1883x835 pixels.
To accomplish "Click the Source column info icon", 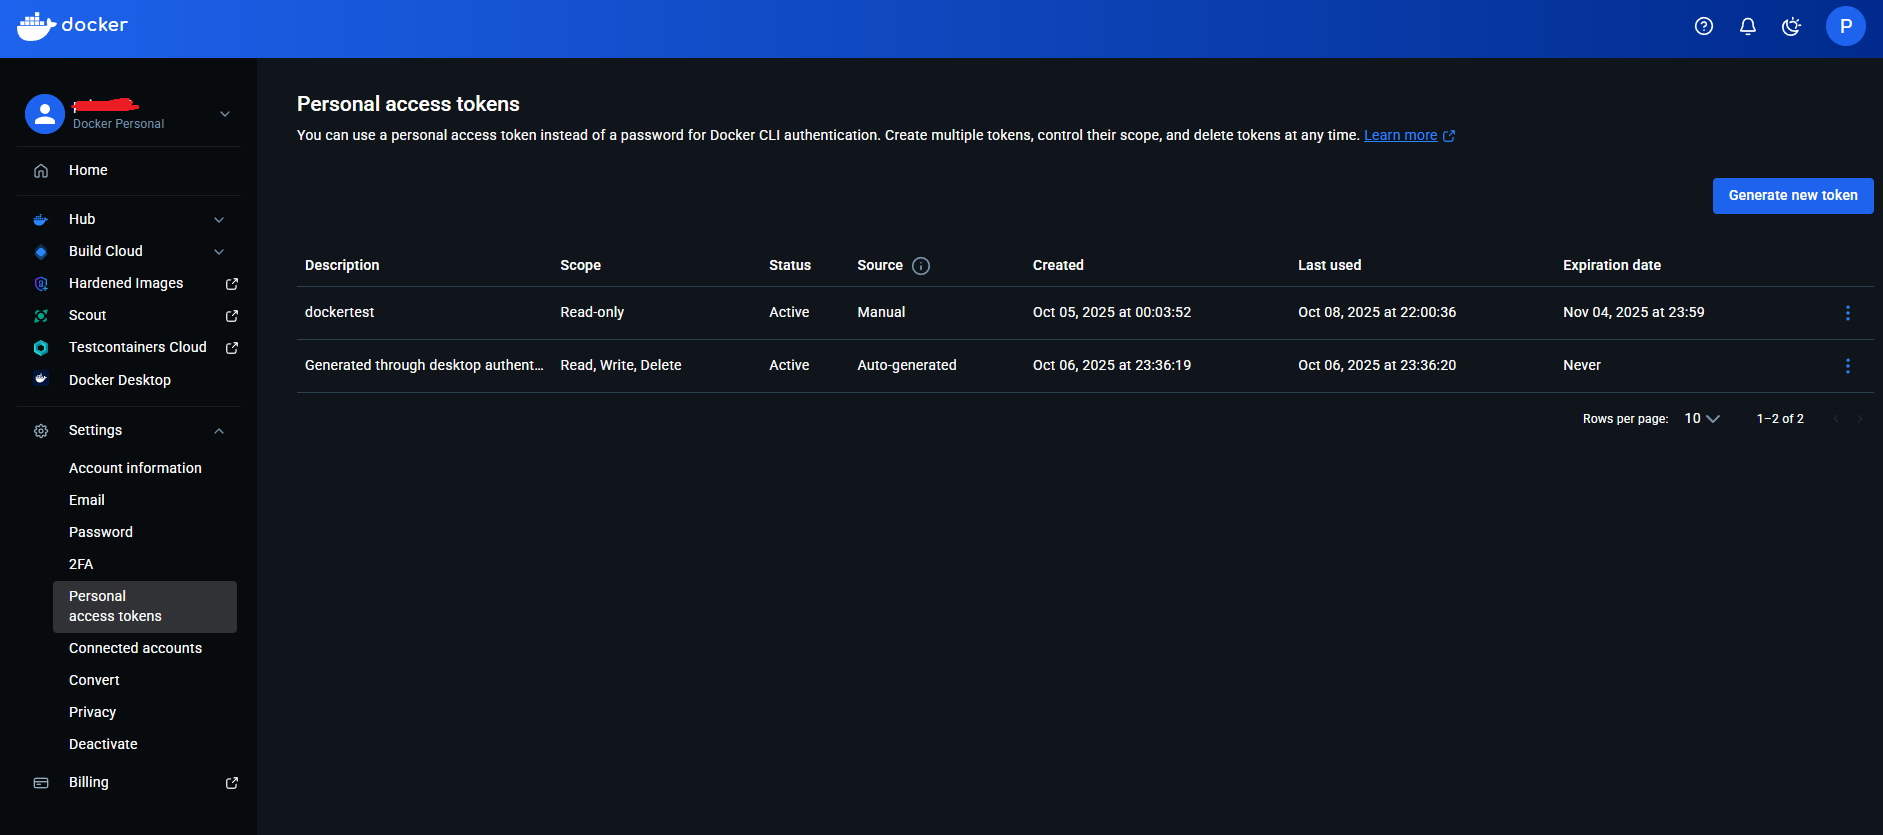I will [921, 266].
